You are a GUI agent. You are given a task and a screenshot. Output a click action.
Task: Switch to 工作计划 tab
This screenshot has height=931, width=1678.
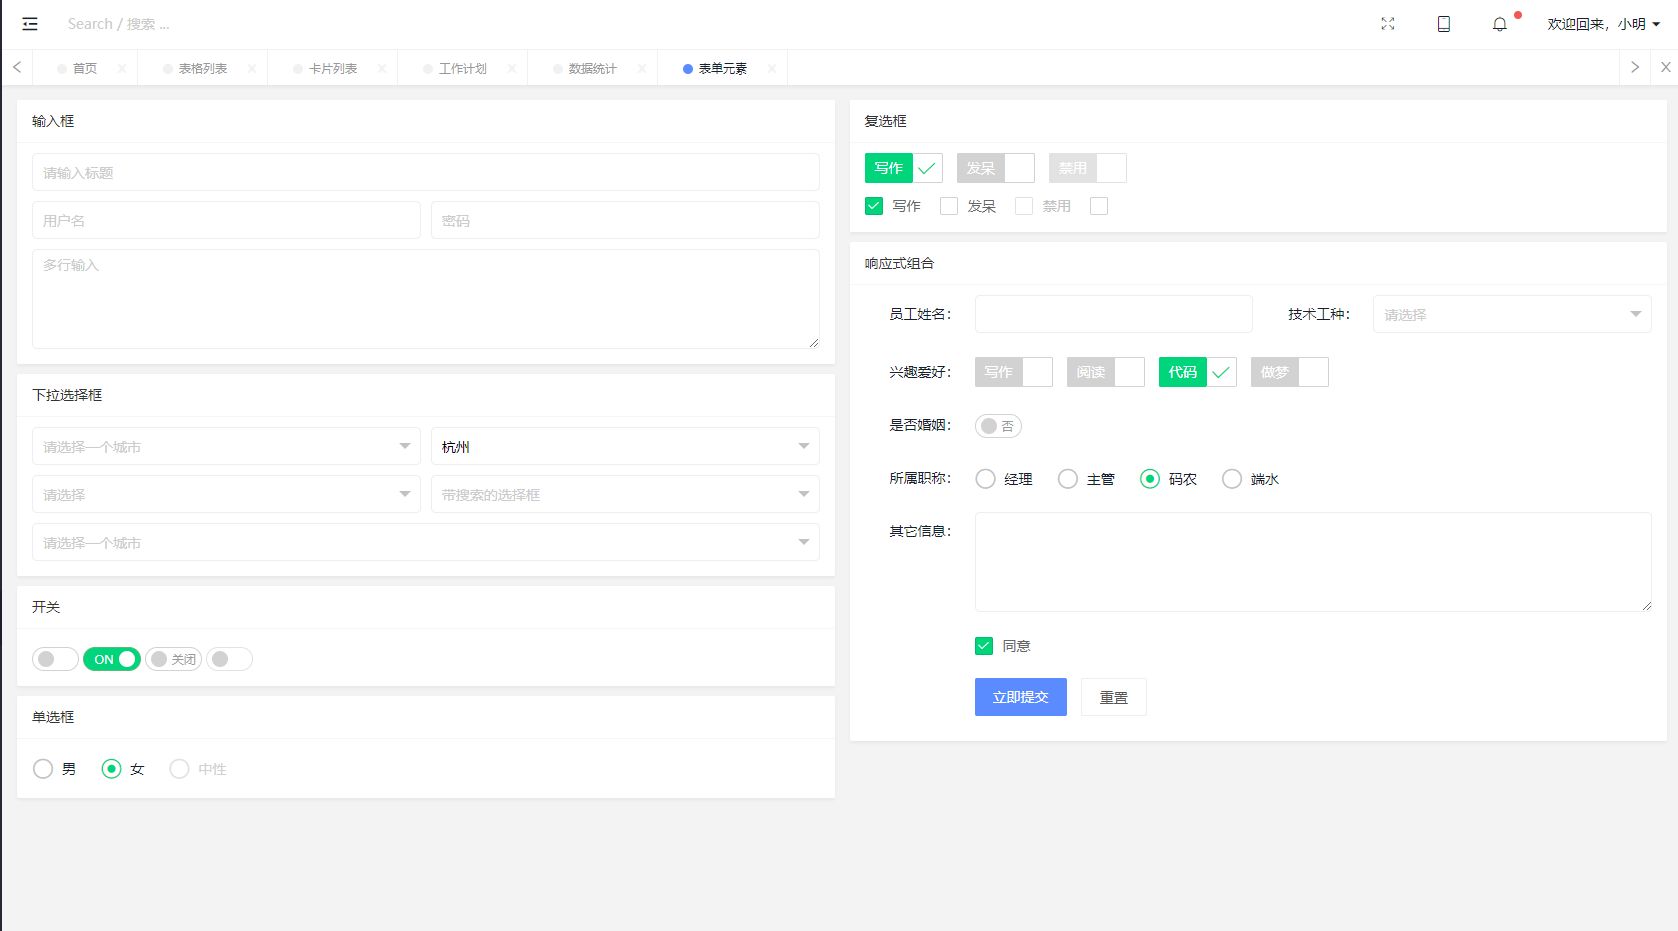(463, 68)
